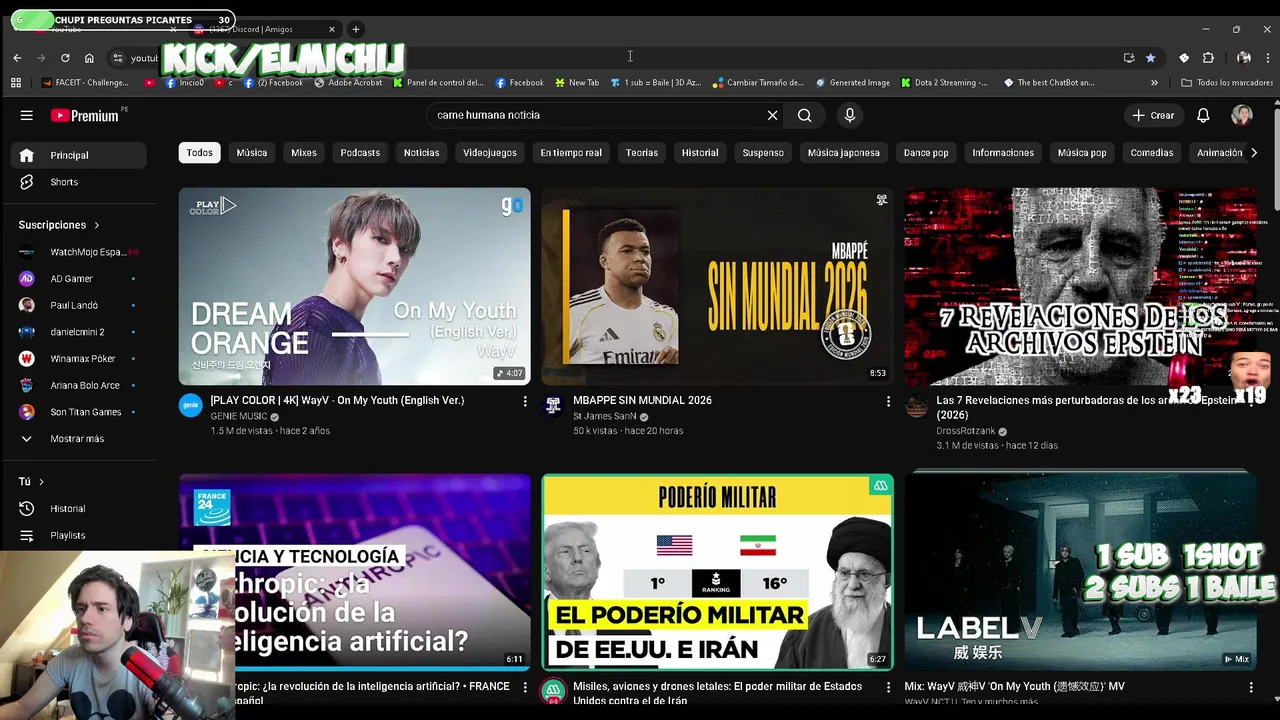The height and width of the screenshot is (720, 1280).
Task: Open DrossRotzank channel avatar
Action: (x=916, y=405)
